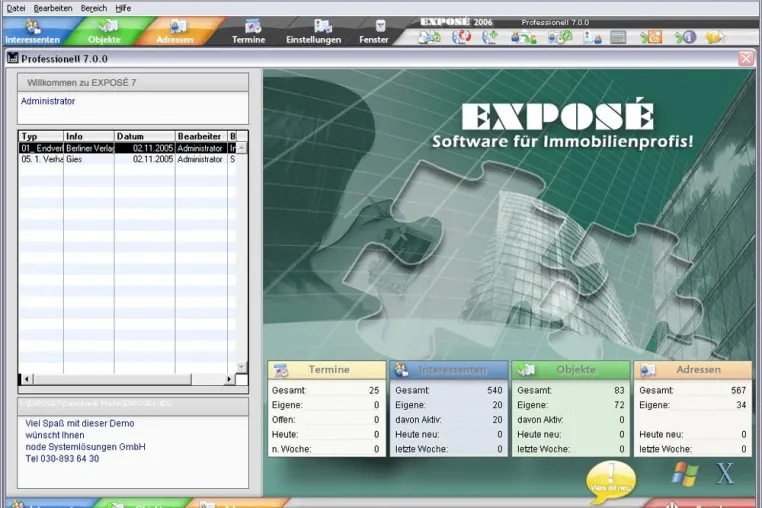Click the Termine calendar icon in top bar
Screen dimensions: 762x508
(x=253, y=26)
